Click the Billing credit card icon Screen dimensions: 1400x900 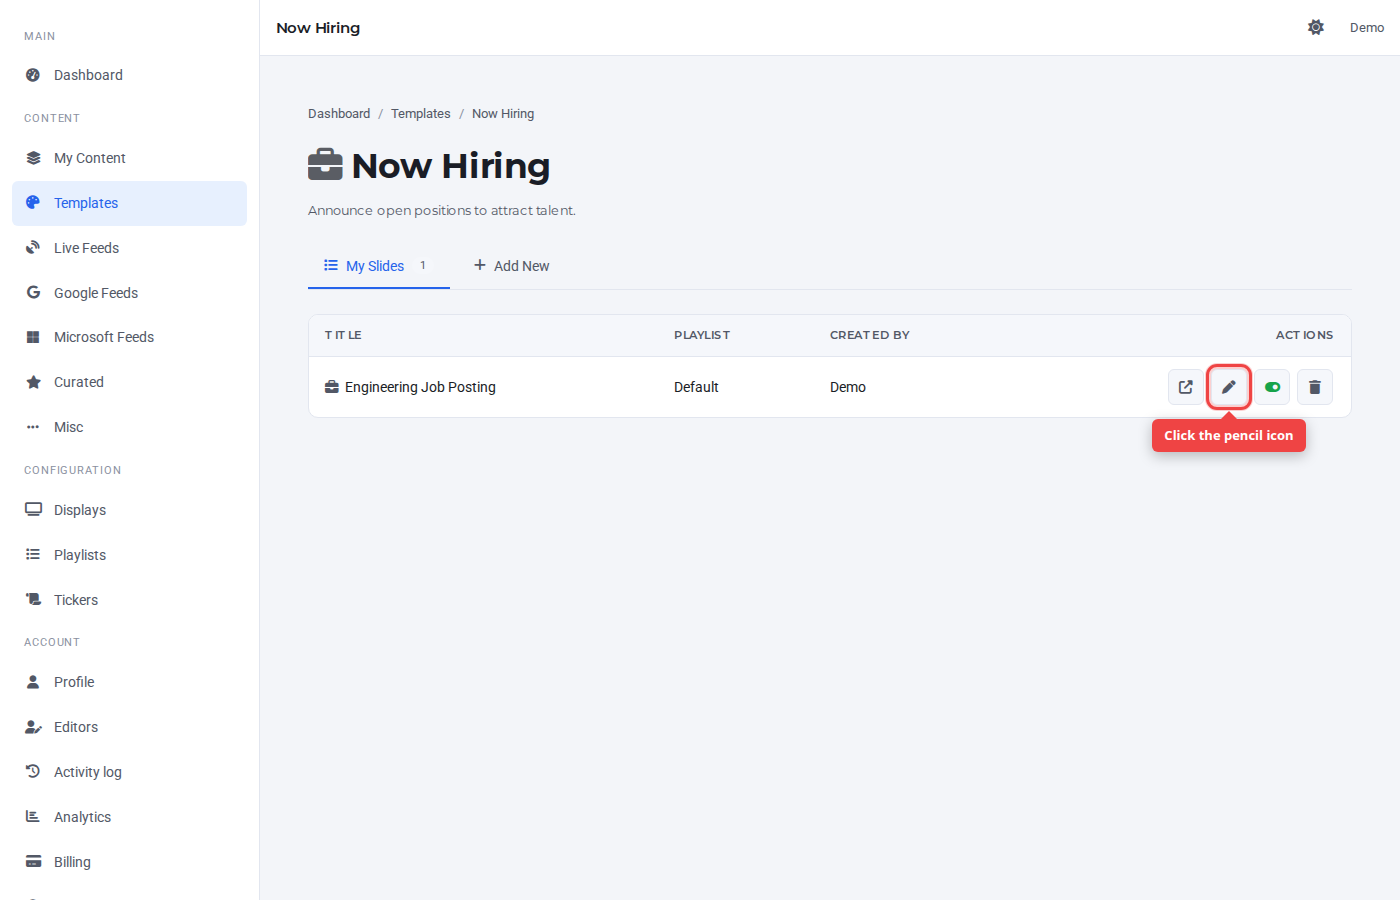tap(33, 862)
